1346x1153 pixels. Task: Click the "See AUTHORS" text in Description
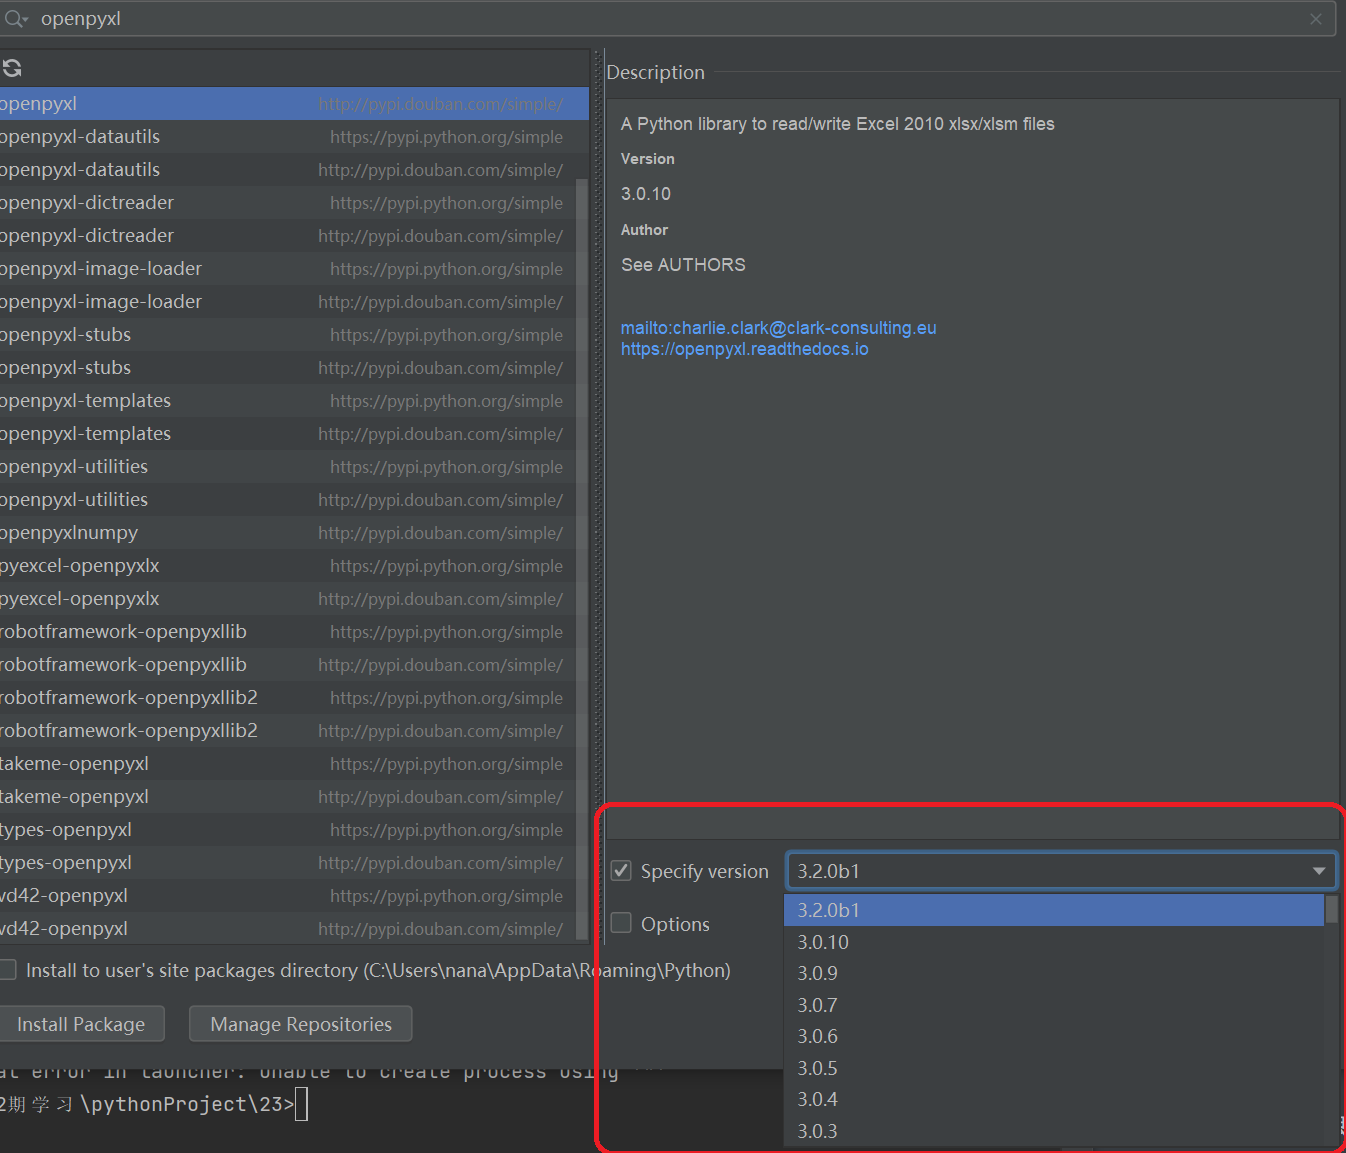pyautogui.click(x=683, y=265)
